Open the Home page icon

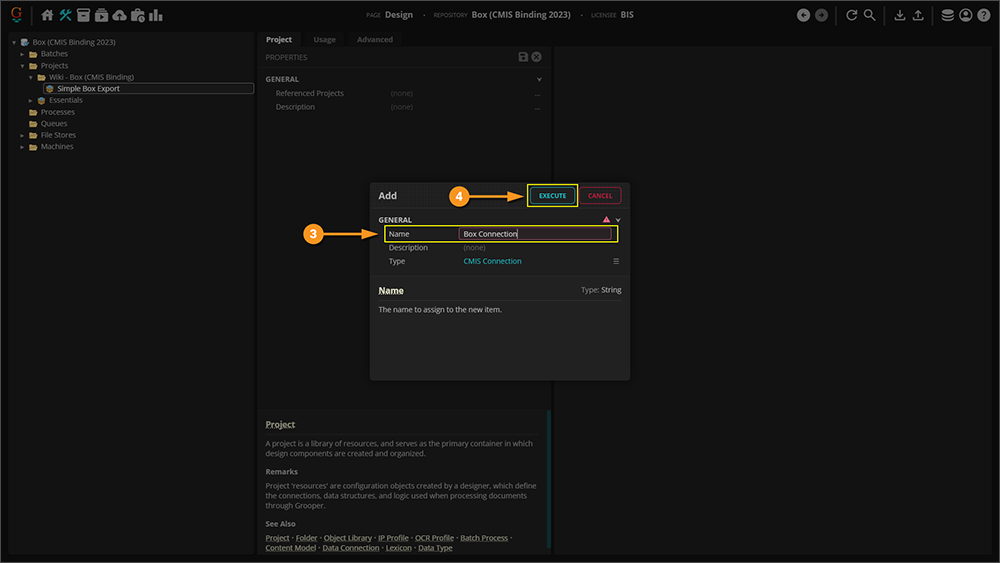tap(47, 15)
